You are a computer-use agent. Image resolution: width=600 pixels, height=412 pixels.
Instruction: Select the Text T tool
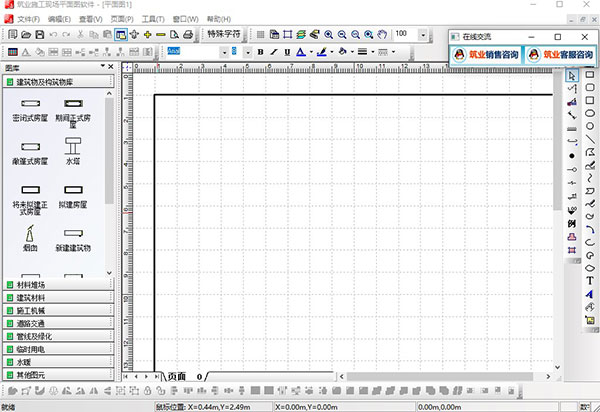(590, 281)
